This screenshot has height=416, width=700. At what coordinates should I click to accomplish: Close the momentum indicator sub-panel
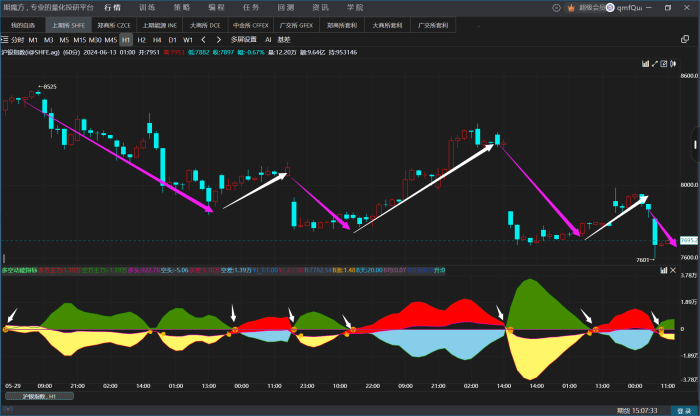point(672,270)
